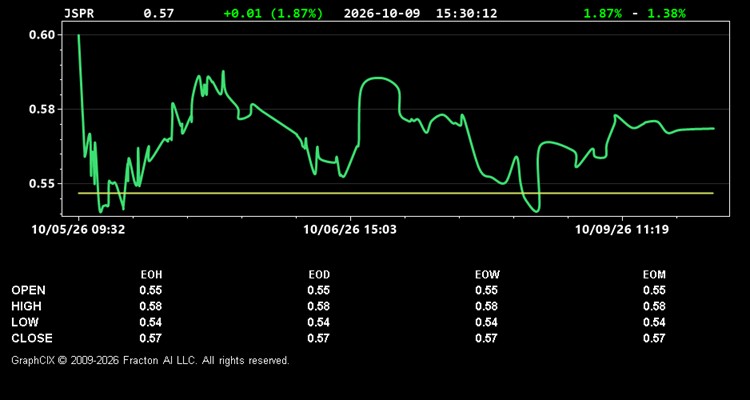Click the 0.55 y-axis label
Viewport: 750px width, 400px height.
coord(42,184)
